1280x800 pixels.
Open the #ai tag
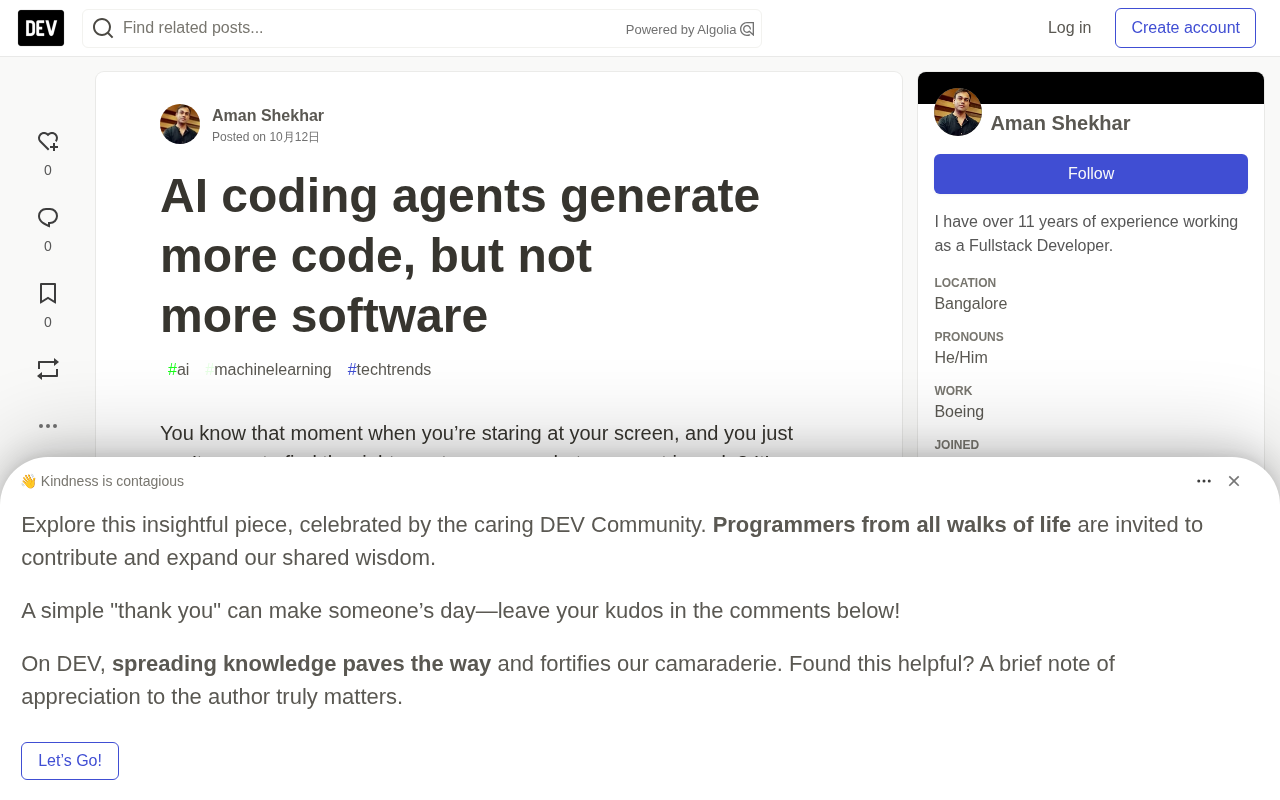coord(179,370)
